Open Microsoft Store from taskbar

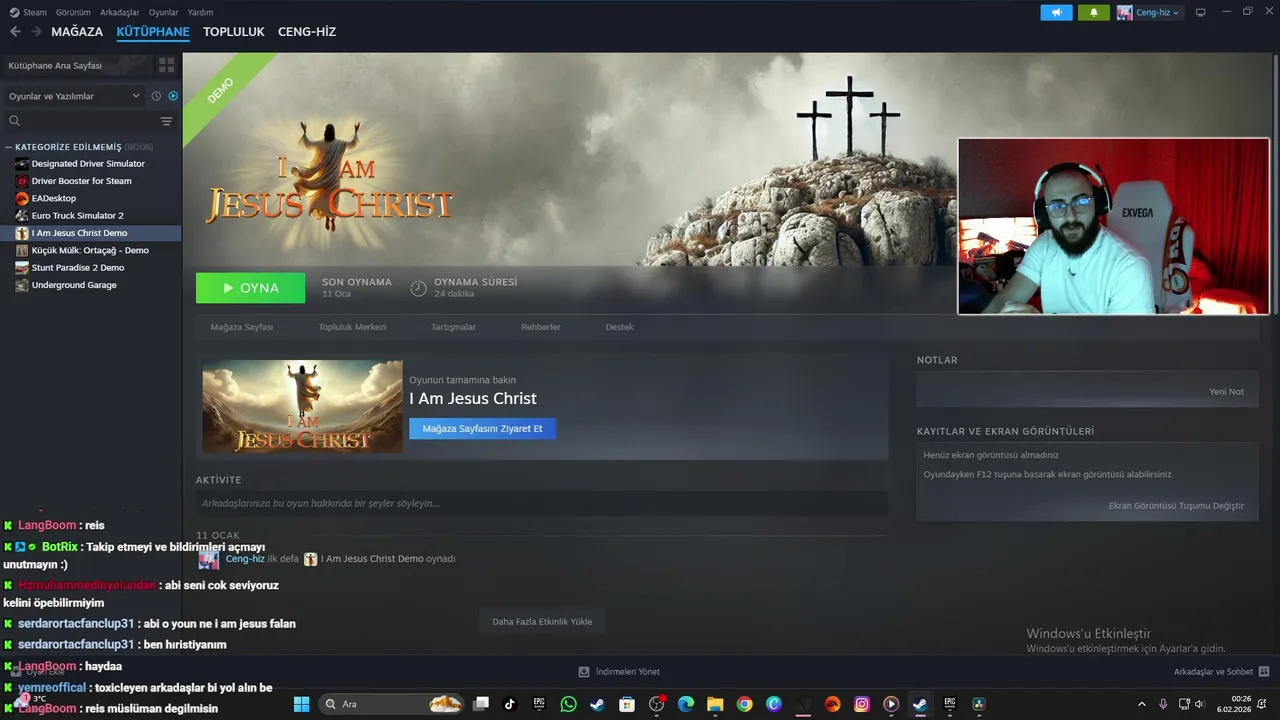627,704
